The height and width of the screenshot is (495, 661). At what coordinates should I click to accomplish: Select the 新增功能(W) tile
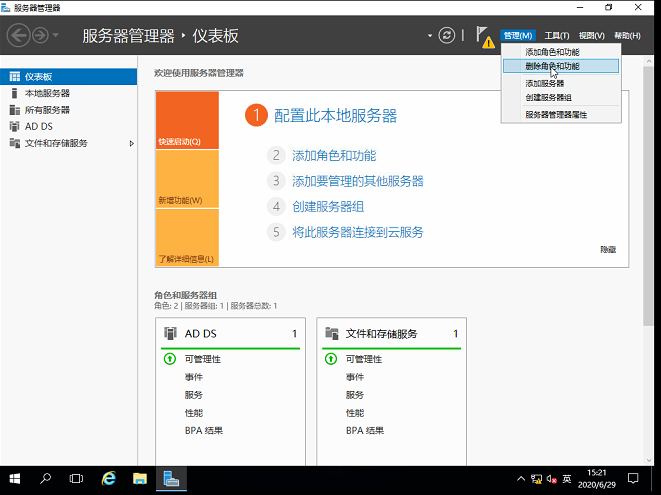(x=187, y=179)
